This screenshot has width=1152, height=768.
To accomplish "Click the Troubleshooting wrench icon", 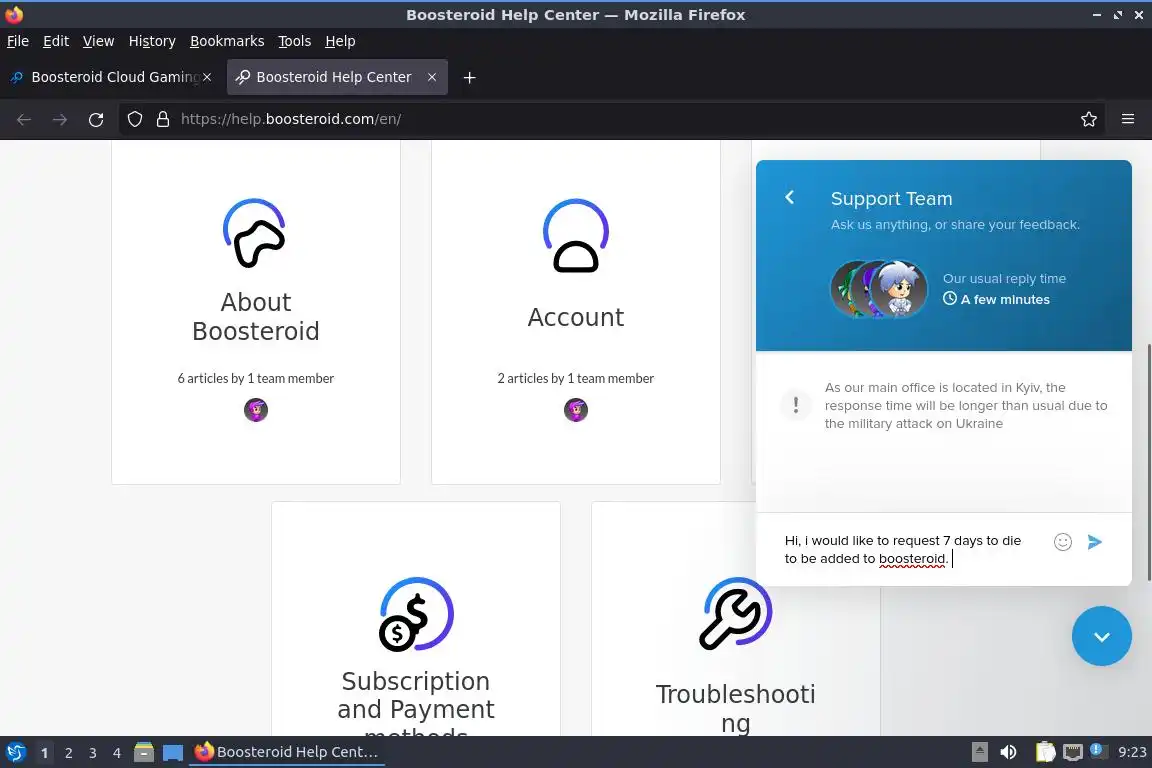I will [735, 614].
